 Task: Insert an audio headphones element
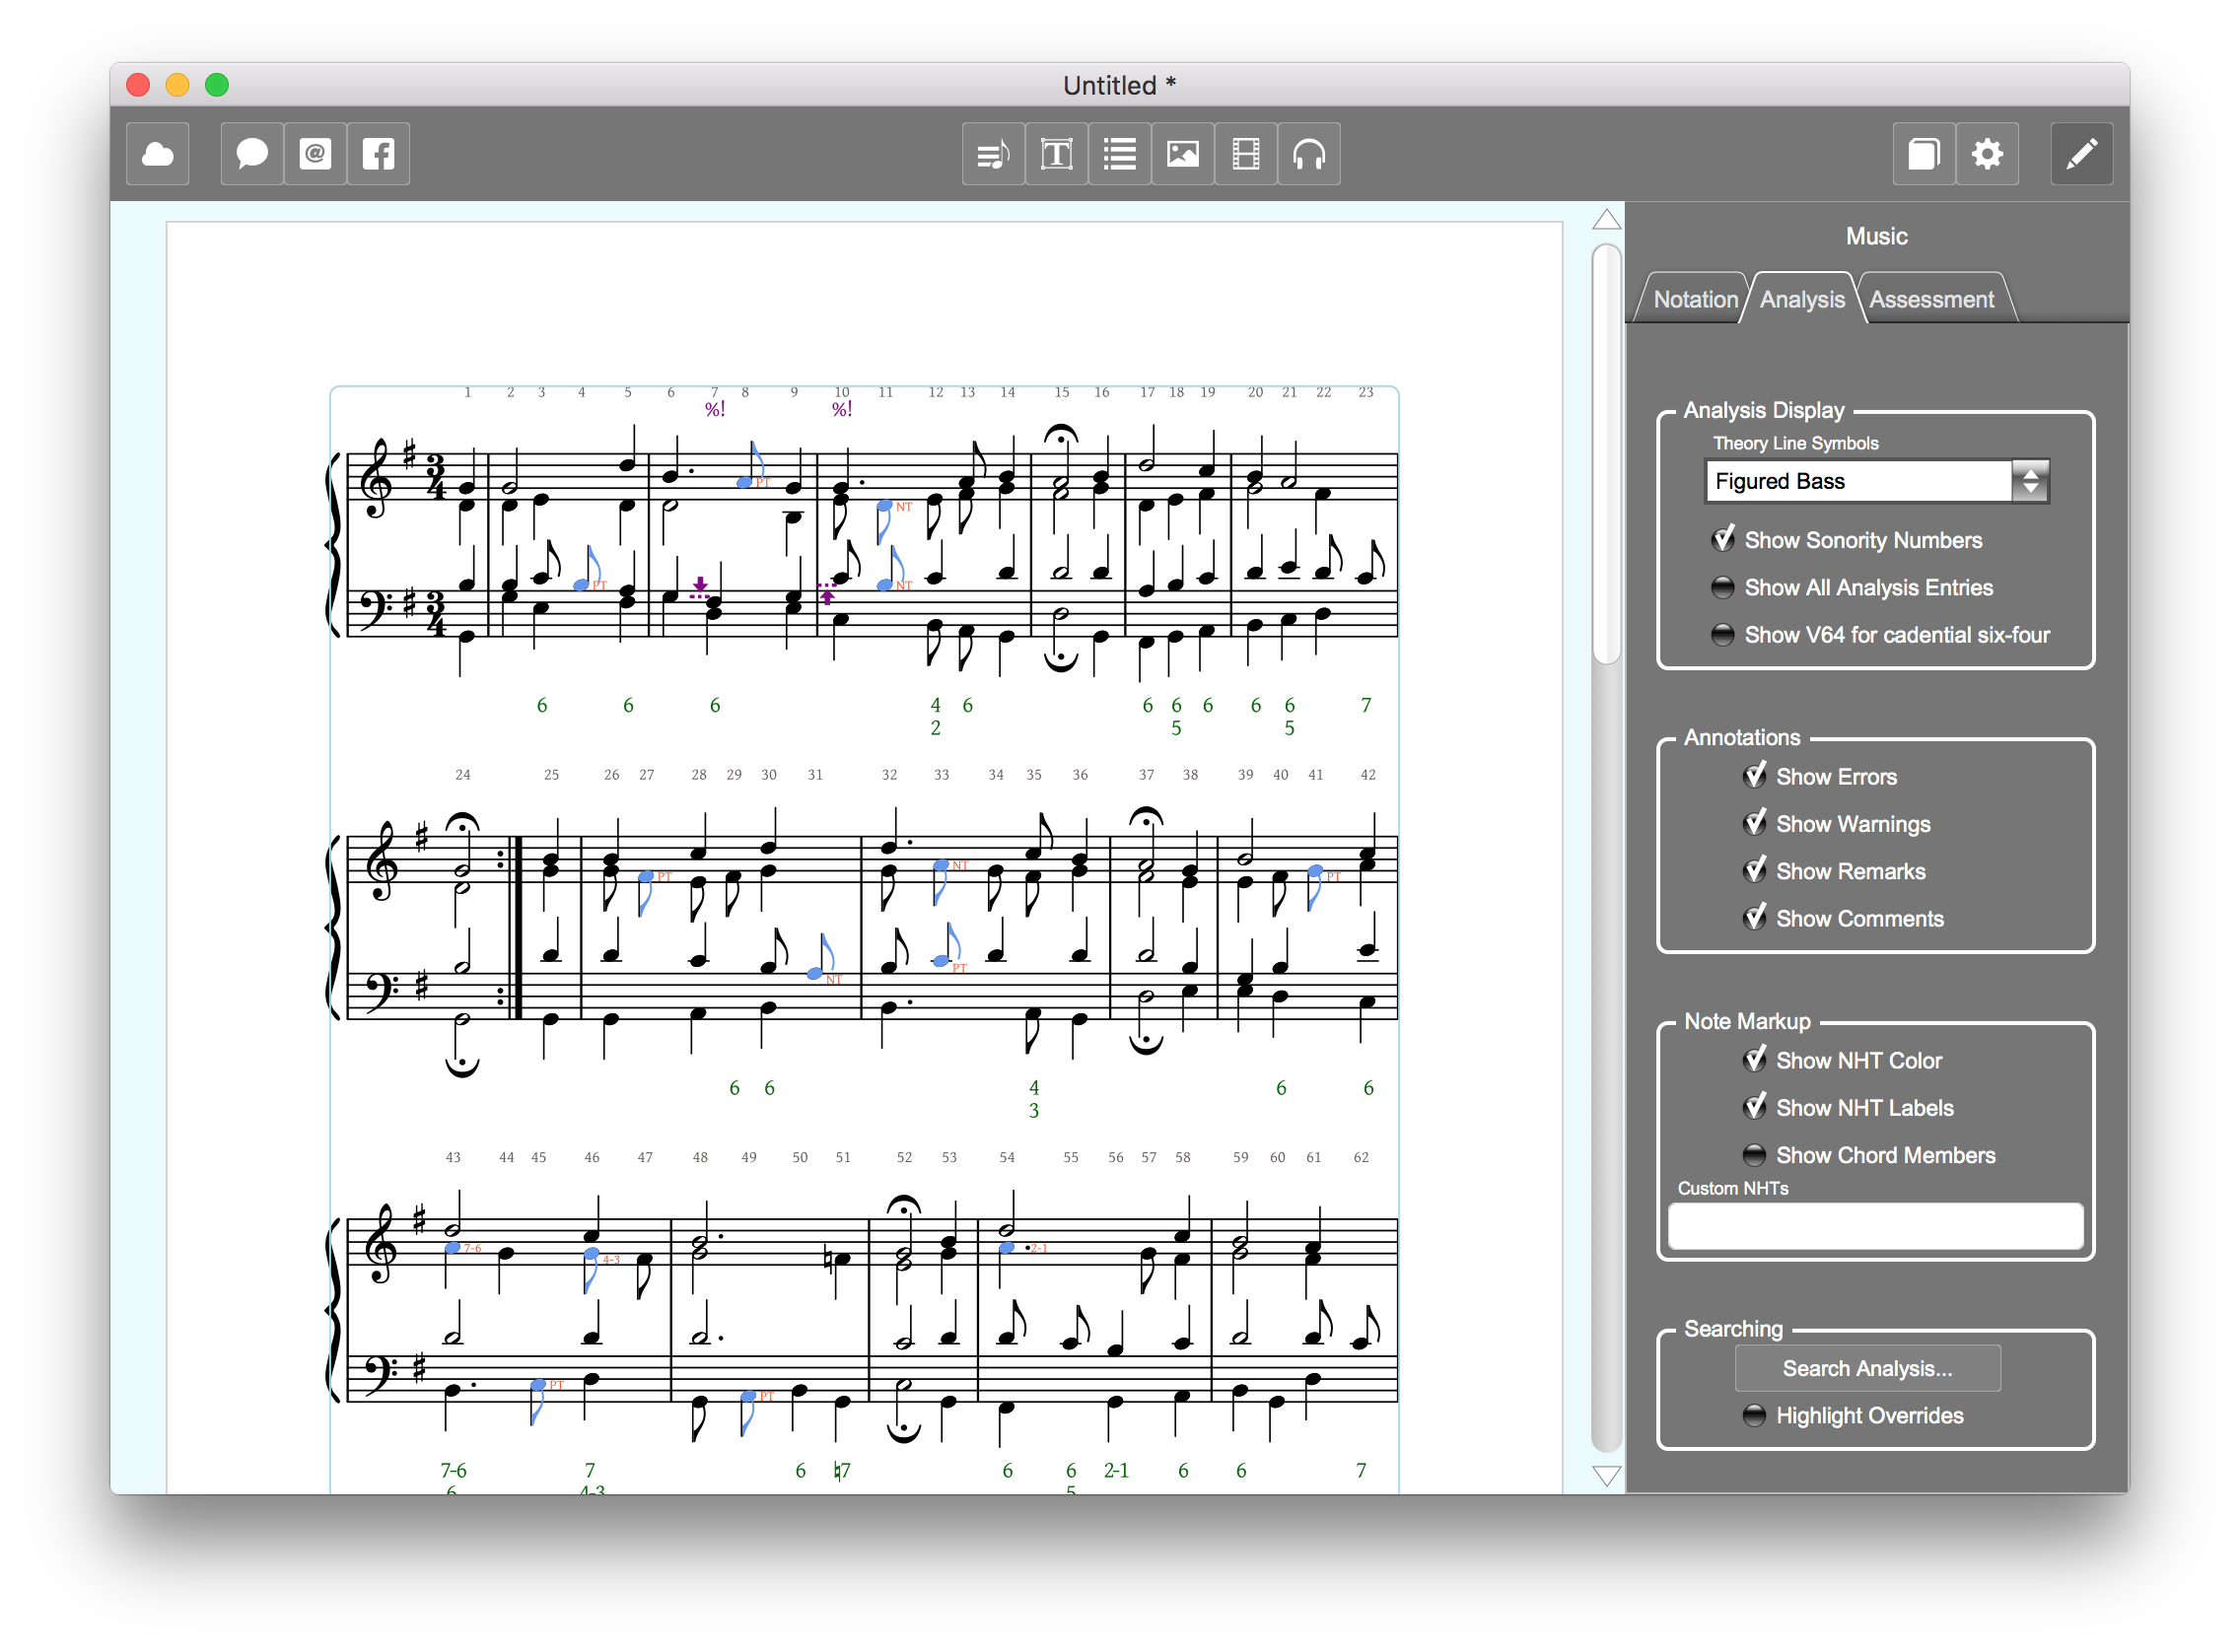click(x=1308, y=154)
